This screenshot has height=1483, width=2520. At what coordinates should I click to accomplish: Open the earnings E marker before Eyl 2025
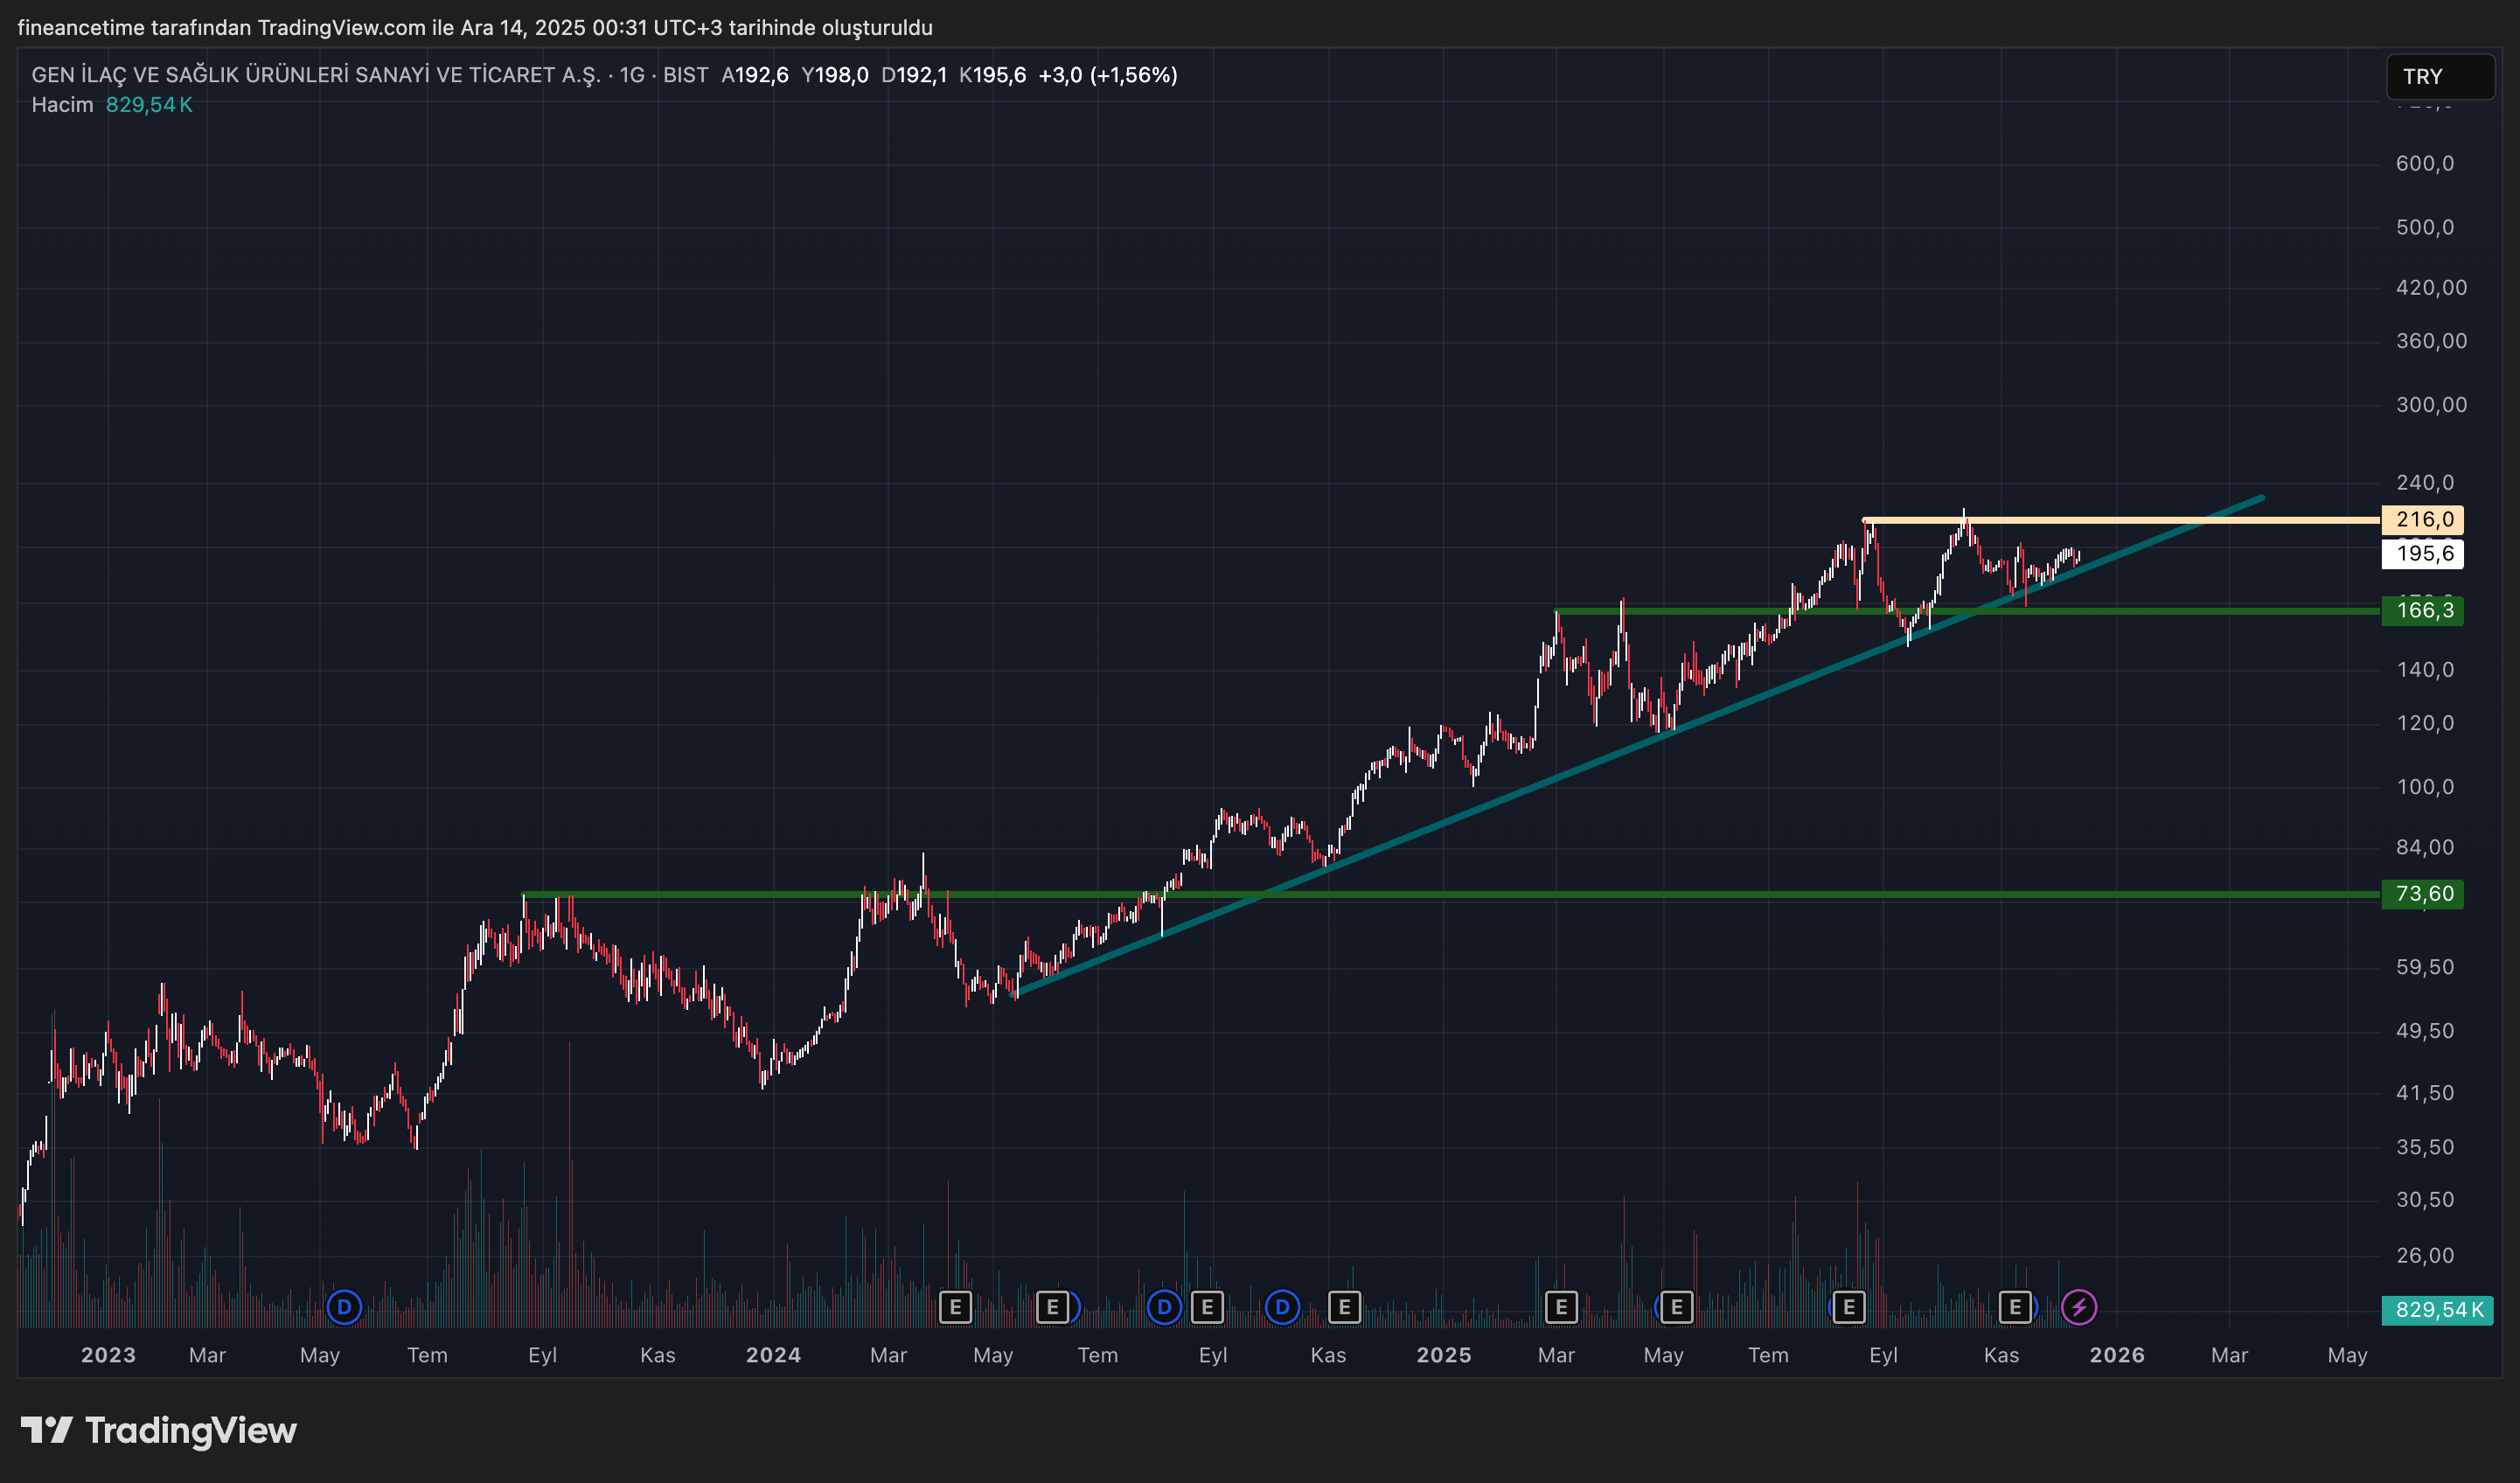point(1848,1307)
